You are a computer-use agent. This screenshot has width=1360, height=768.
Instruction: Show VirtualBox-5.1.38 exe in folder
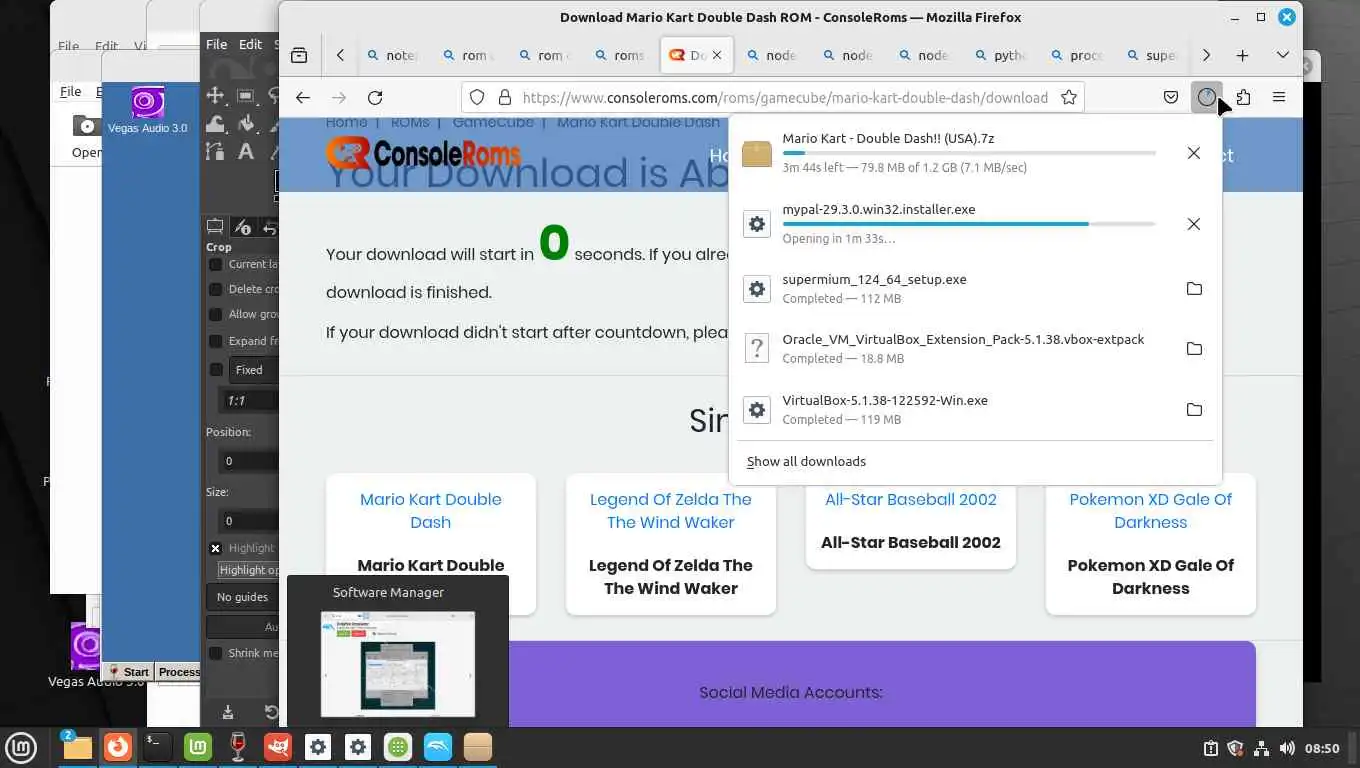pos(1193,409)
